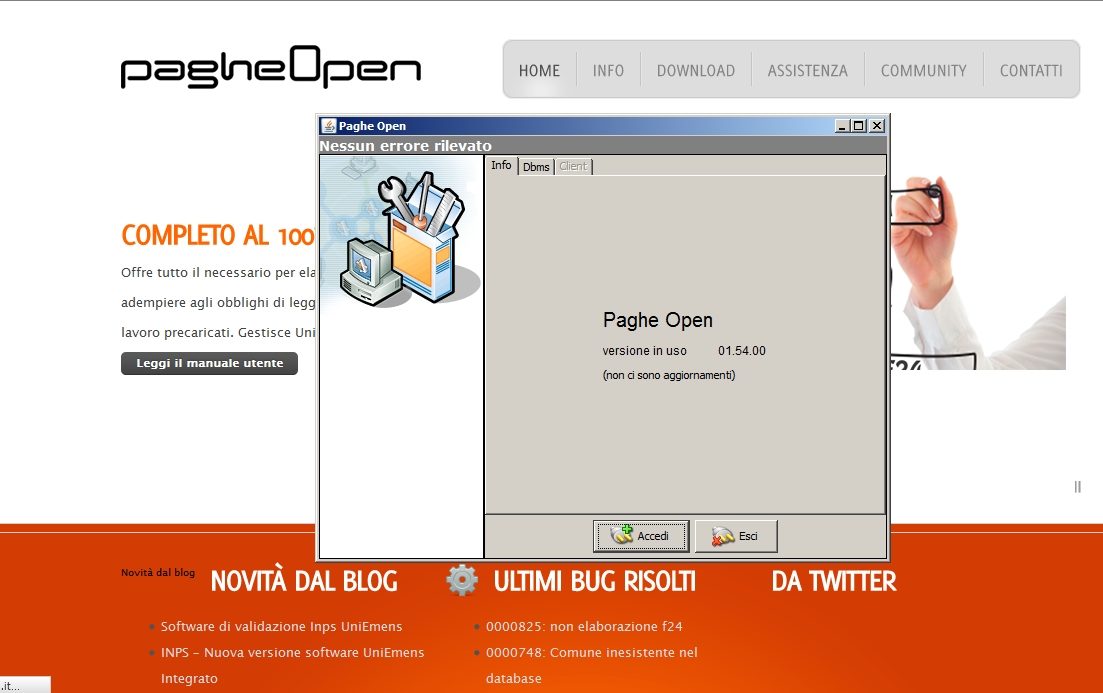Maximize the Paghe Open window
The width and height of the screenshot is (1103, 693).
click(859, 126)
